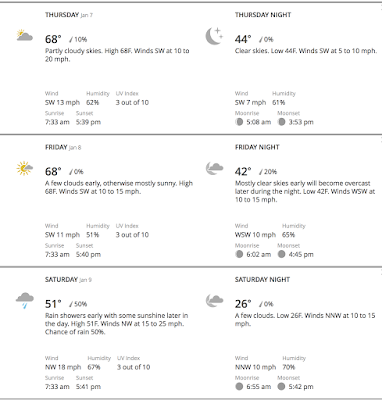This screenshot has width=382, height=400.
Task: Click Saturday's rain shower icon
Action: click(25, 300)
